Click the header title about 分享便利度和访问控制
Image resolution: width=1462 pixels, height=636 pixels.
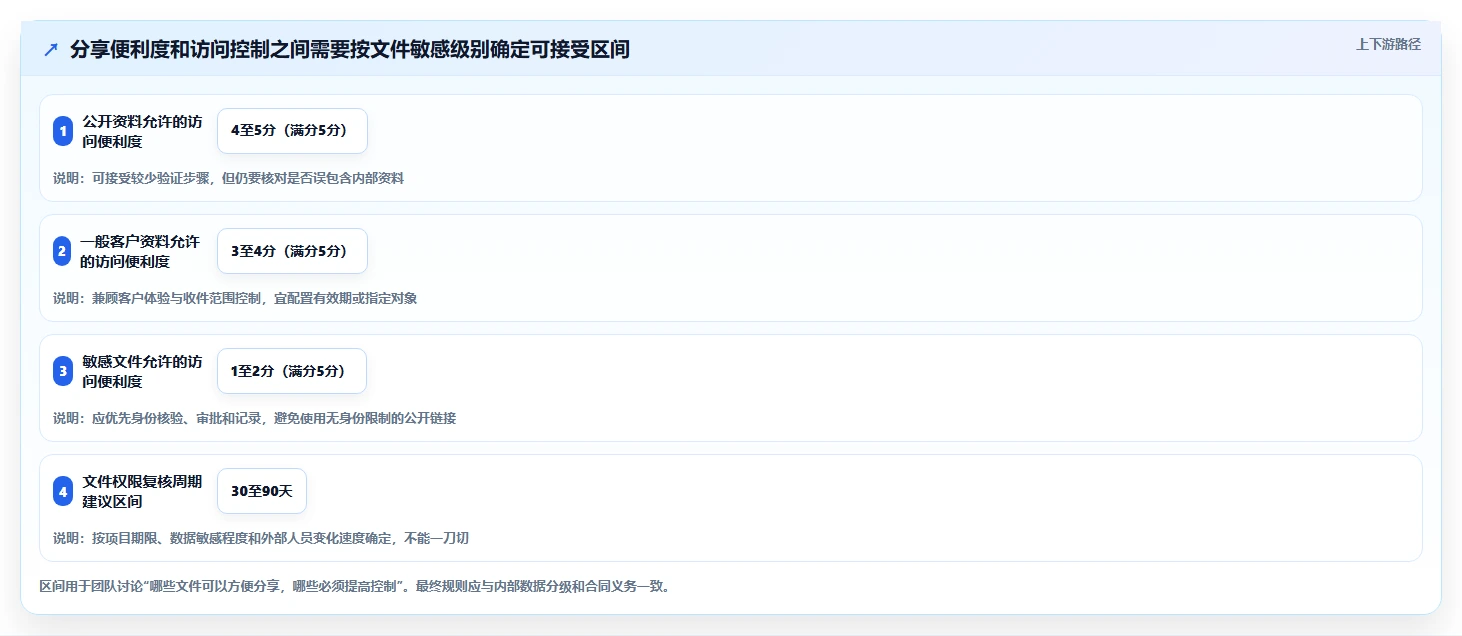(x=350, y=49)
